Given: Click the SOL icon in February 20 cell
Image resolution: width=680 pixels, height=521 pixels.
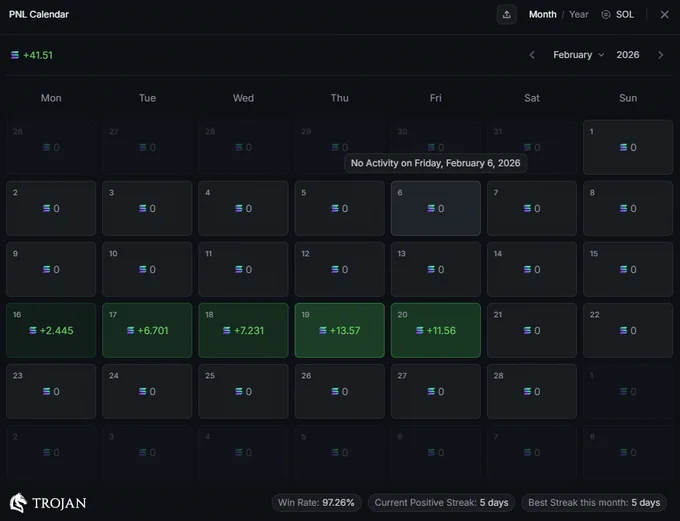Looking at the screenshot, I should tap(419, 331).
